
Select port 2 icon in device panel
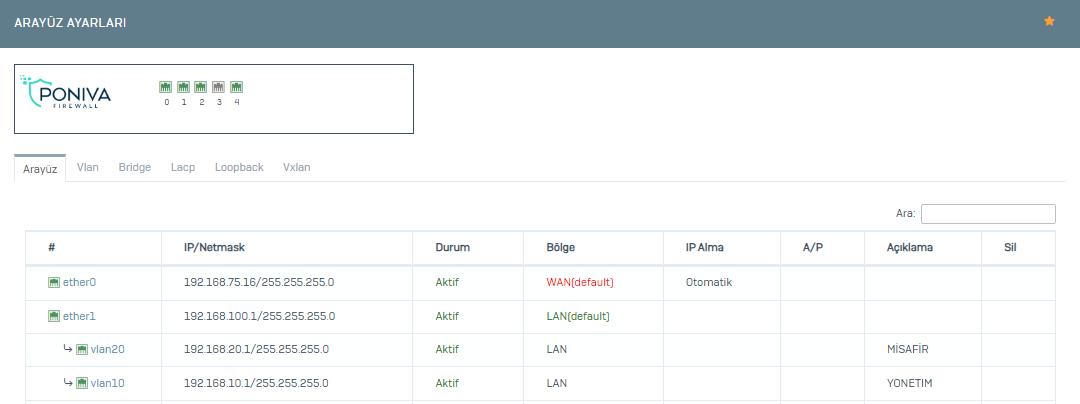[200, 87]
